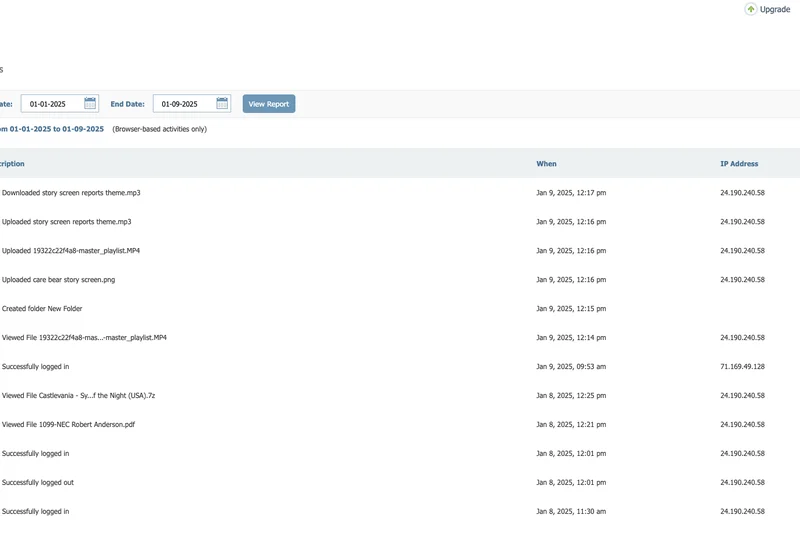Select the Viewed File 1099-NEC Robert Anderson.pdf entry

click(68, 425)
